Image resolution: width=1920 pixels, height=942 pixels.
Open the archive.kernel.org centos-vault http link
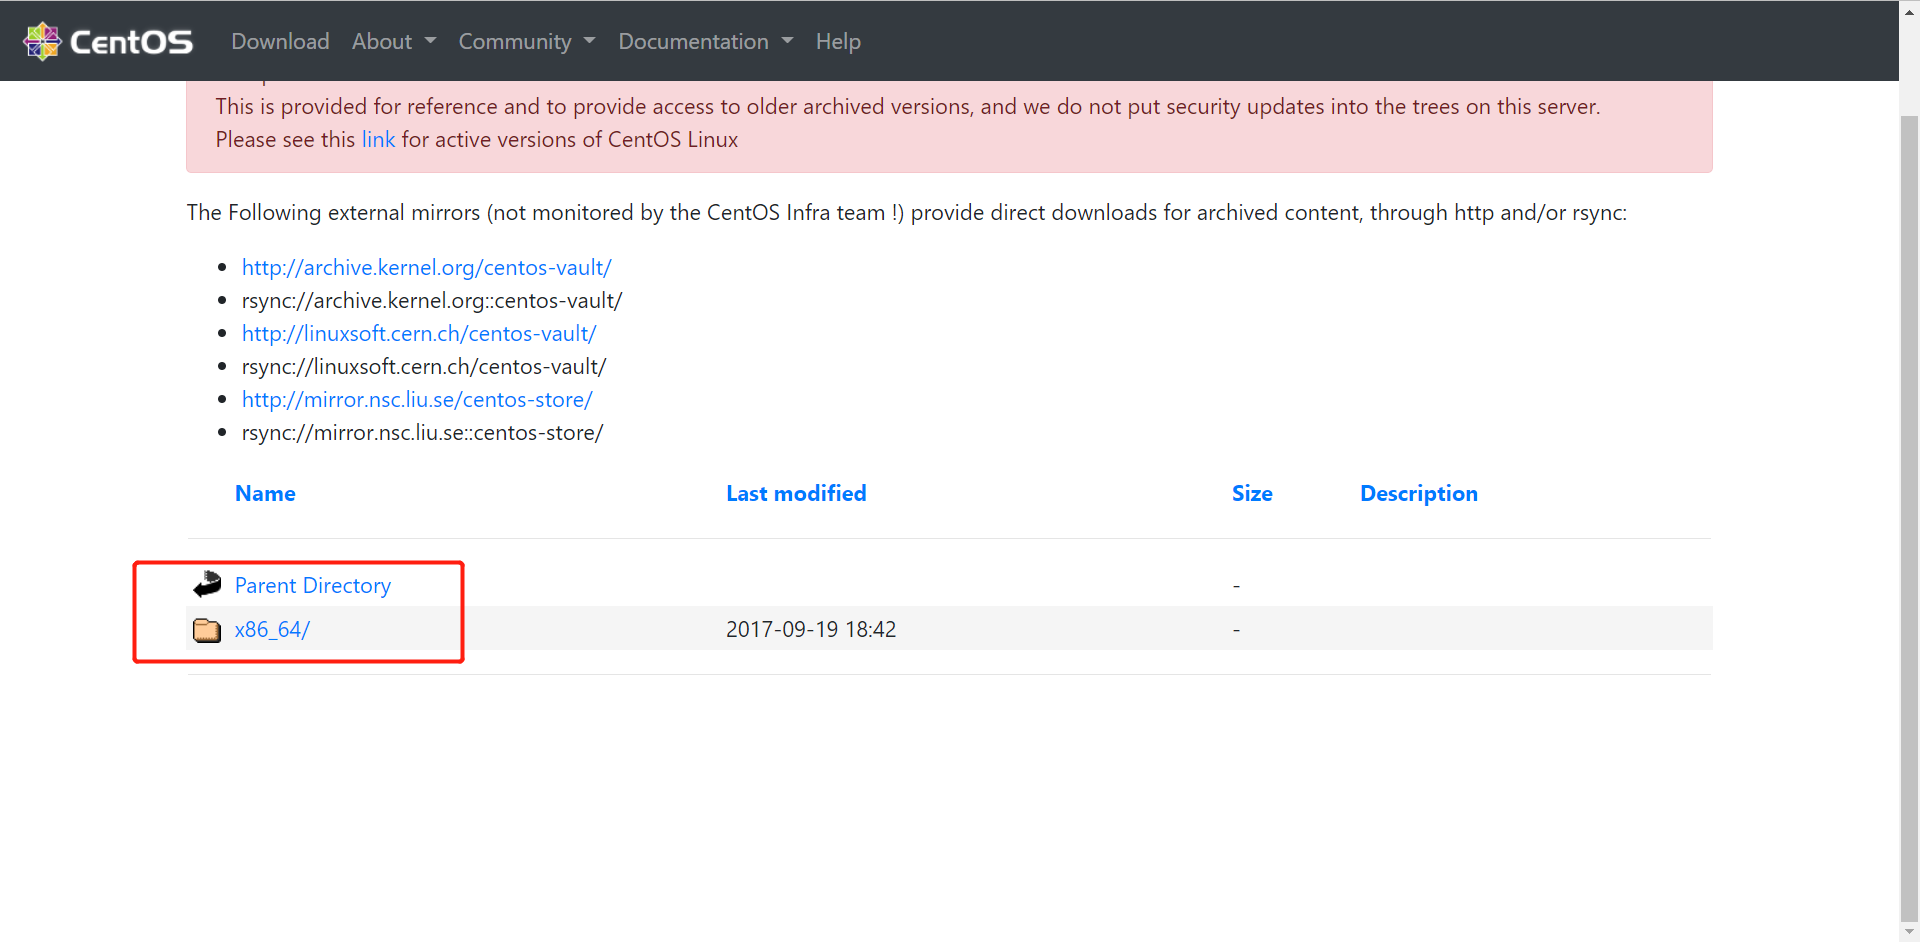(x=426, y=267)
